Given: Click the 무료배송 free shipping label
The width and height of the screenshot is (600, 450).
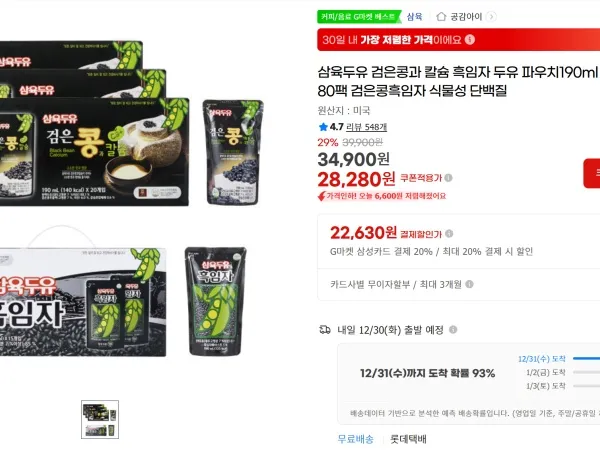Looking at the screenshot, I should coord(355,439).
